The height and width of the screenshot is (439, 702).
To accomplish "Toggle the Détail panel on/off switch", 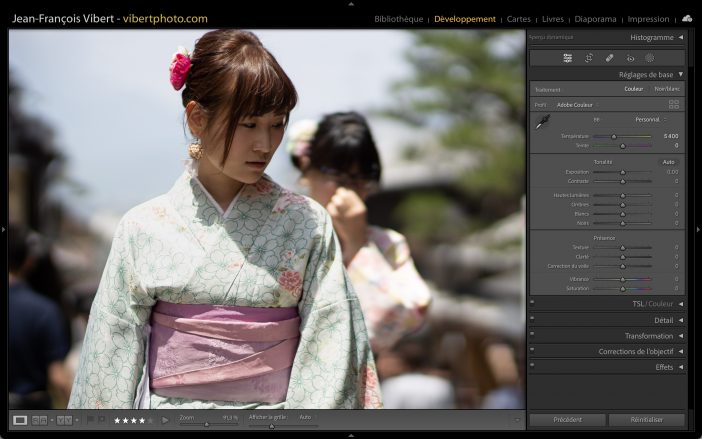I will 532,320.
